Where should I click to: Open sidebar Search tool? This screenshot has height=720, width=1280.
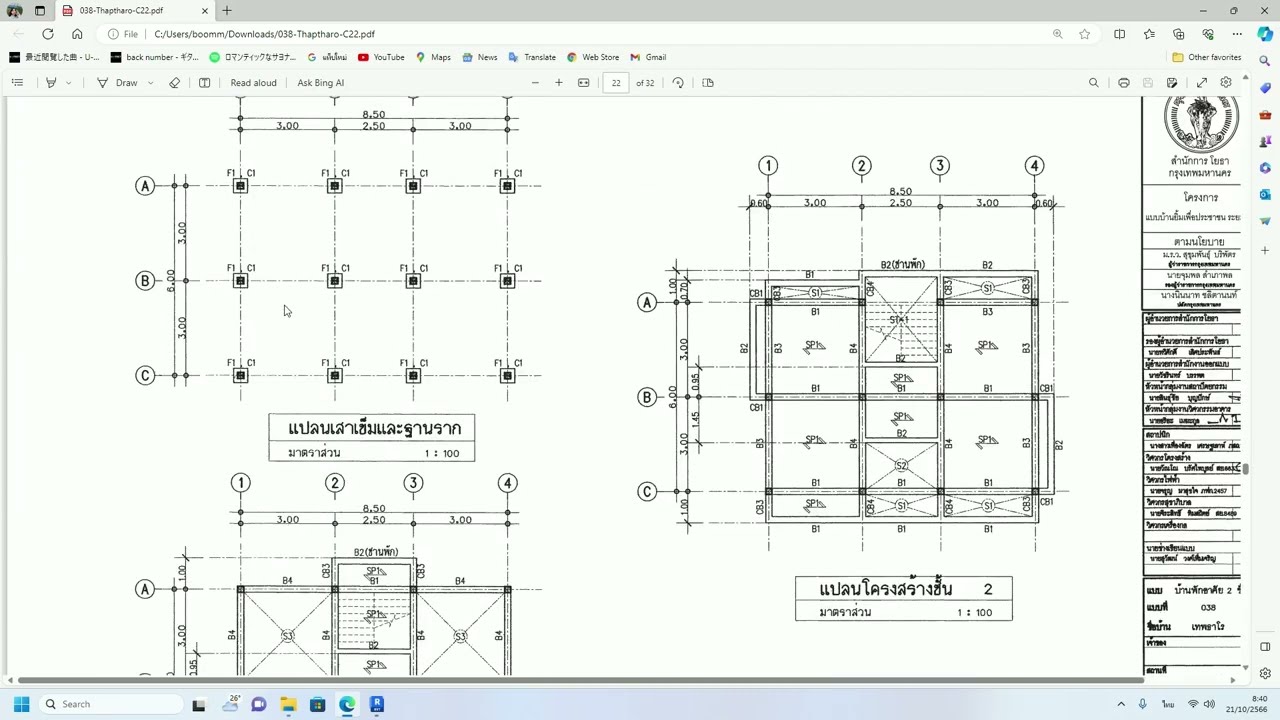[1265, 61]
